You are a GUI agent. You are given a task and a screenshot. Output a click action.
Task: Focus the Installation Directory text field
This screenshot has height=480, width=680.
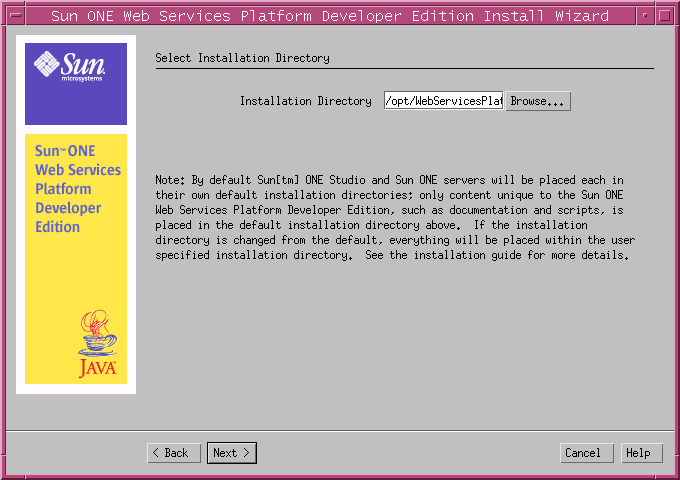tap(443, 101)
